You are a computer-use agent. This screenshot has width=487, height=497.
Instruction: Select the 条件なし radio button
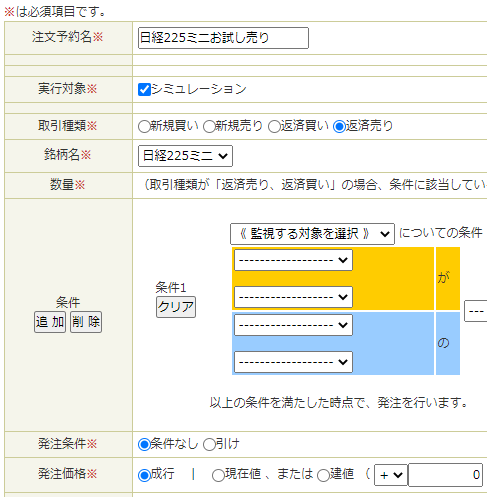tap(144, 444)
